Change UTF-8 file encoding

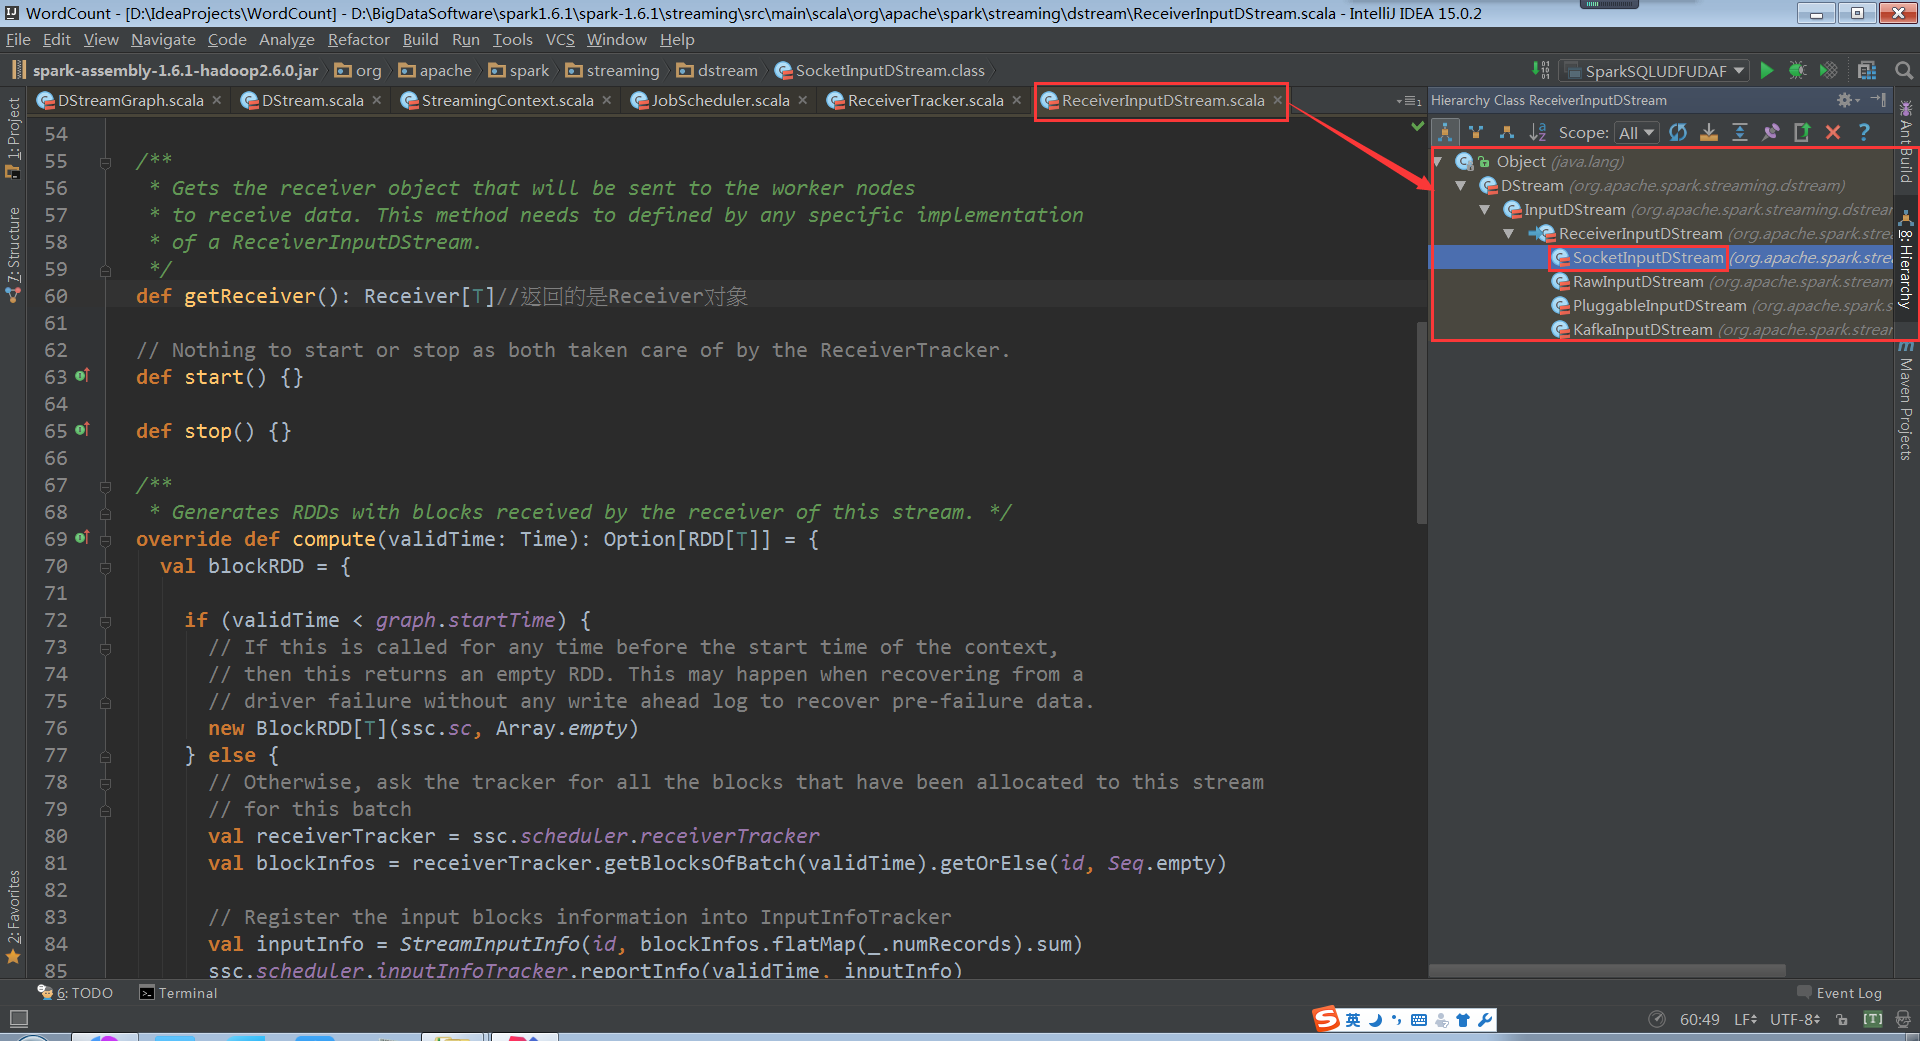(1795, 1019)
